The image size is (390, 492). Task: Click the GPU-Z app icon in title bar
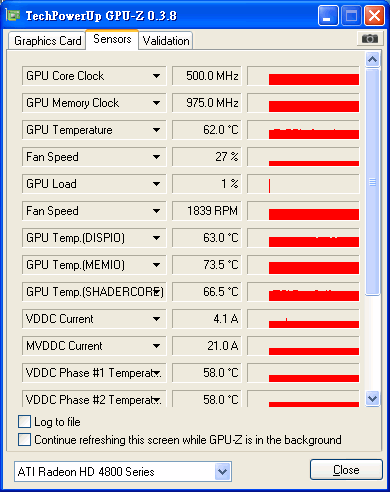[x=13, y=15]
